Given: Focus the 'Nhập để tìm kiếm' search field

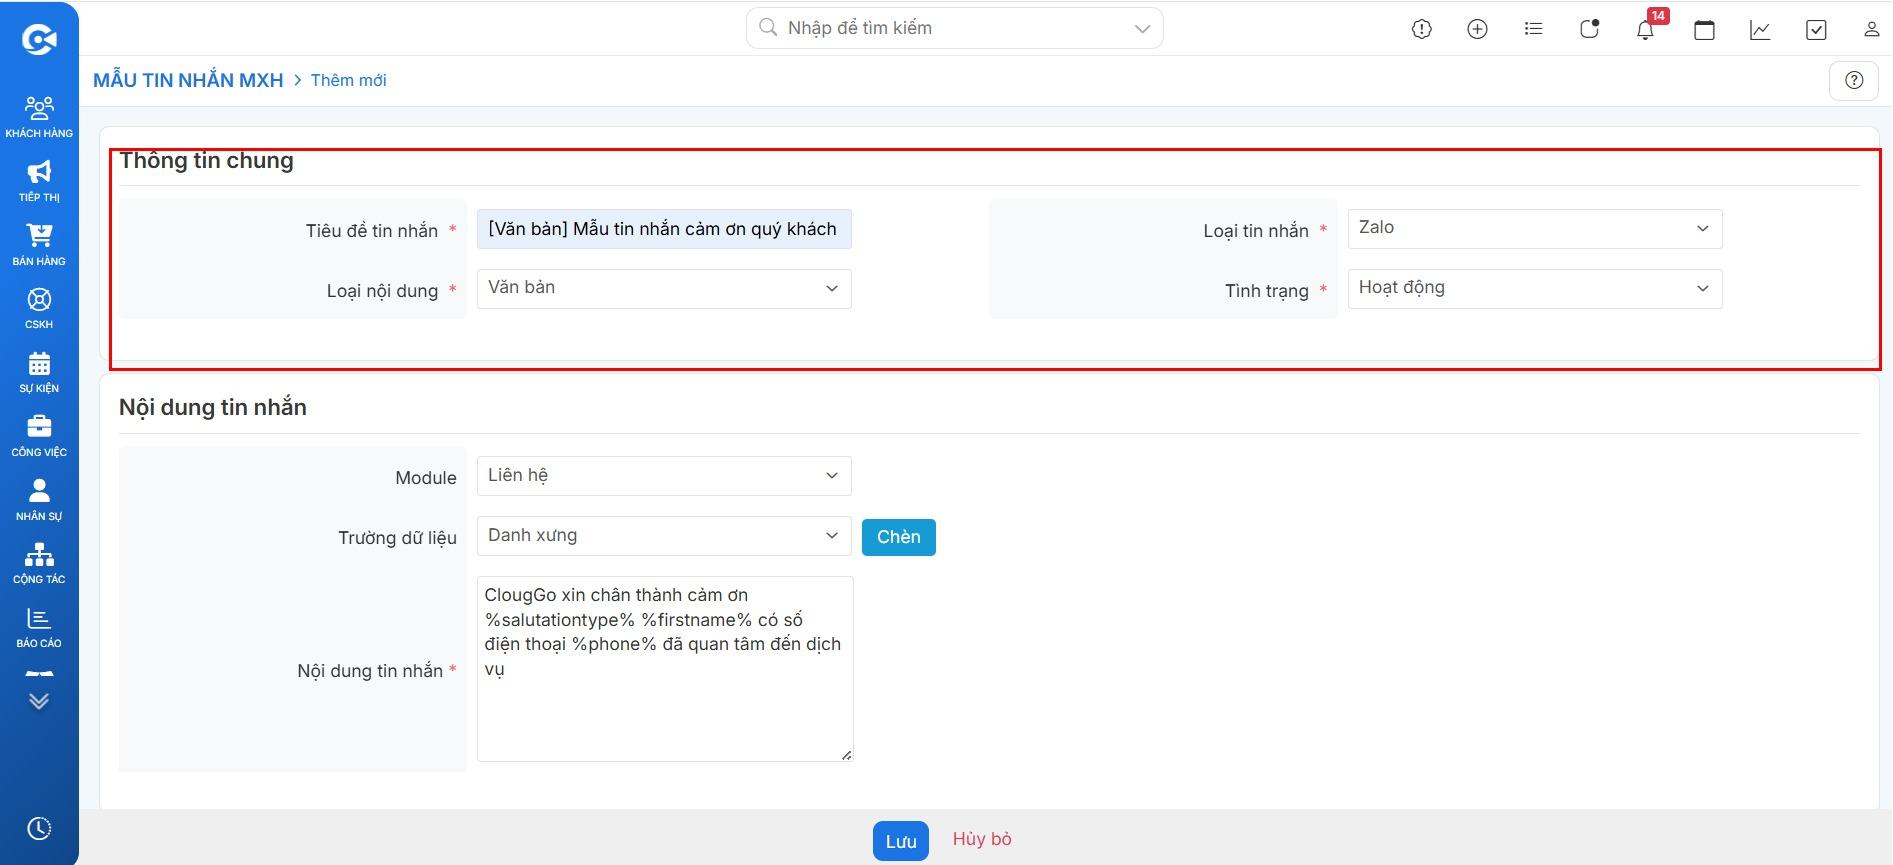Looking at the screenshot, I should coord(955,28).
